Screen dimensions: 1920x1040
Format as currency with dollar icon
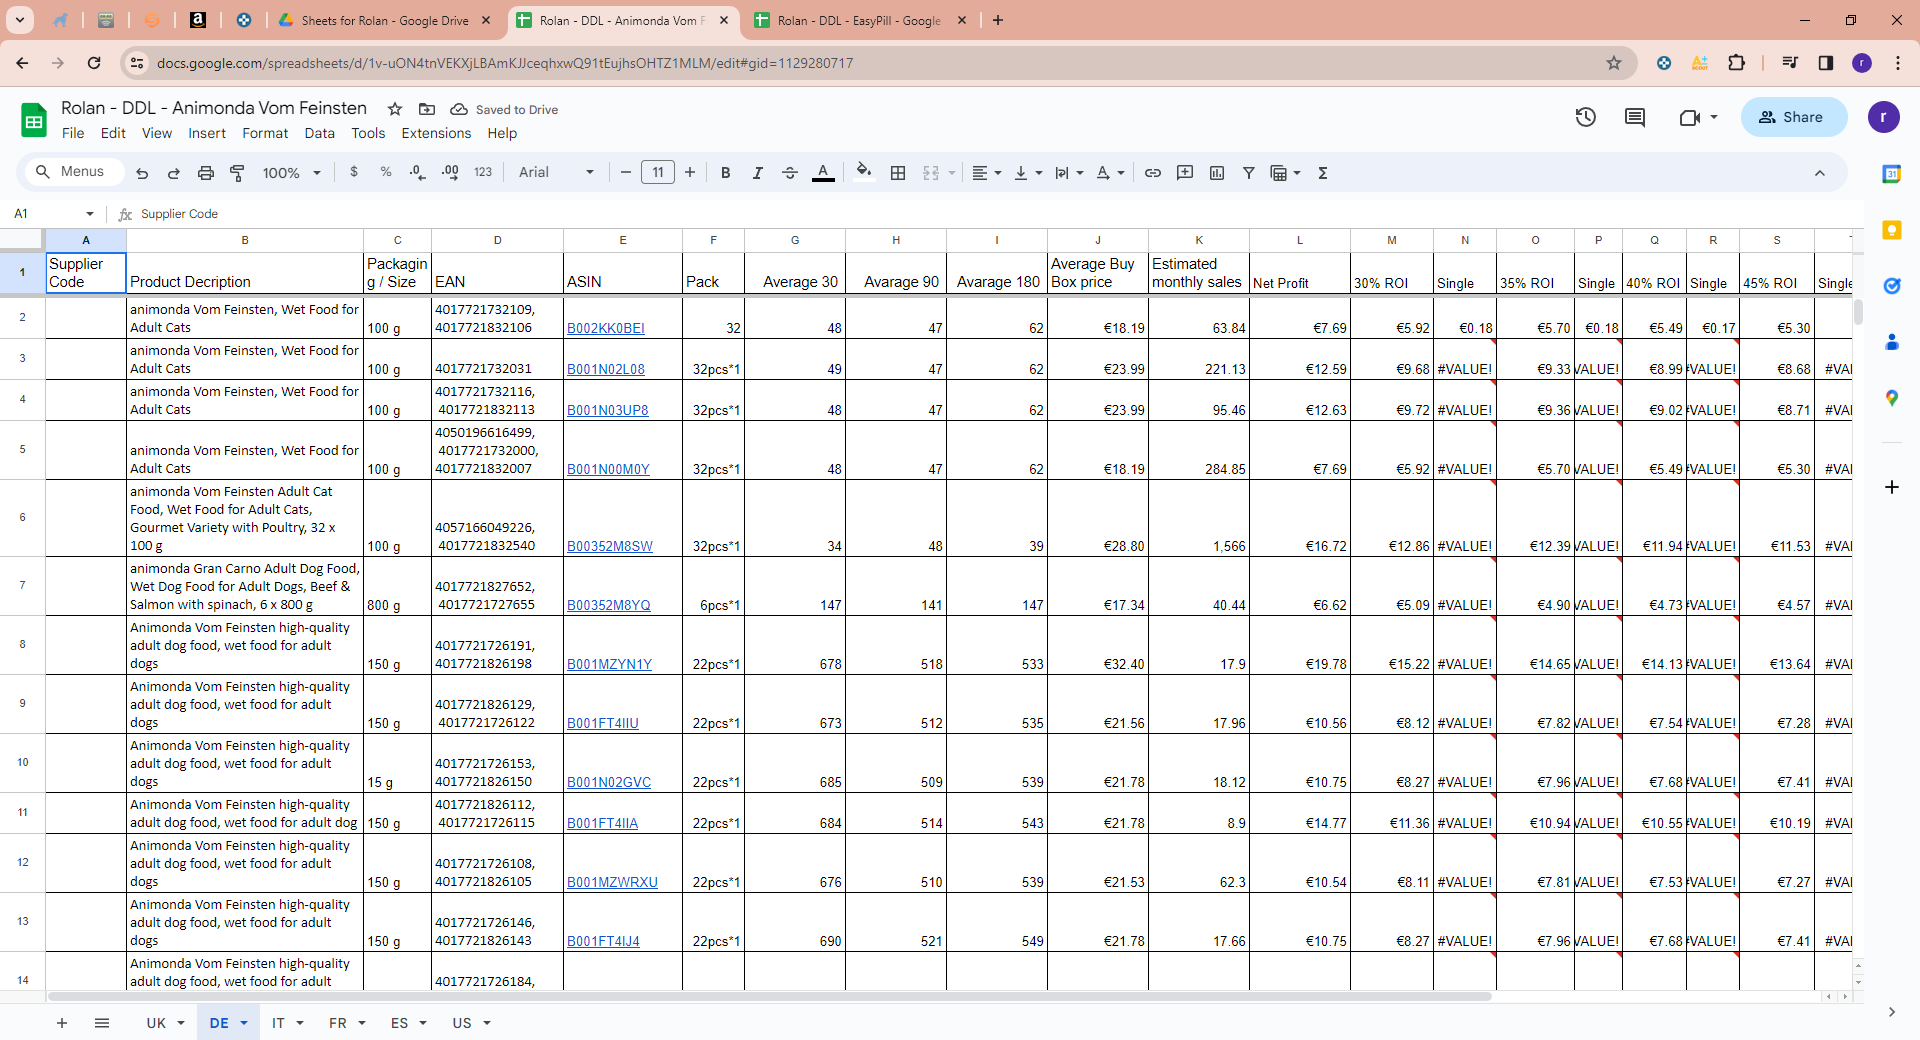354,172
